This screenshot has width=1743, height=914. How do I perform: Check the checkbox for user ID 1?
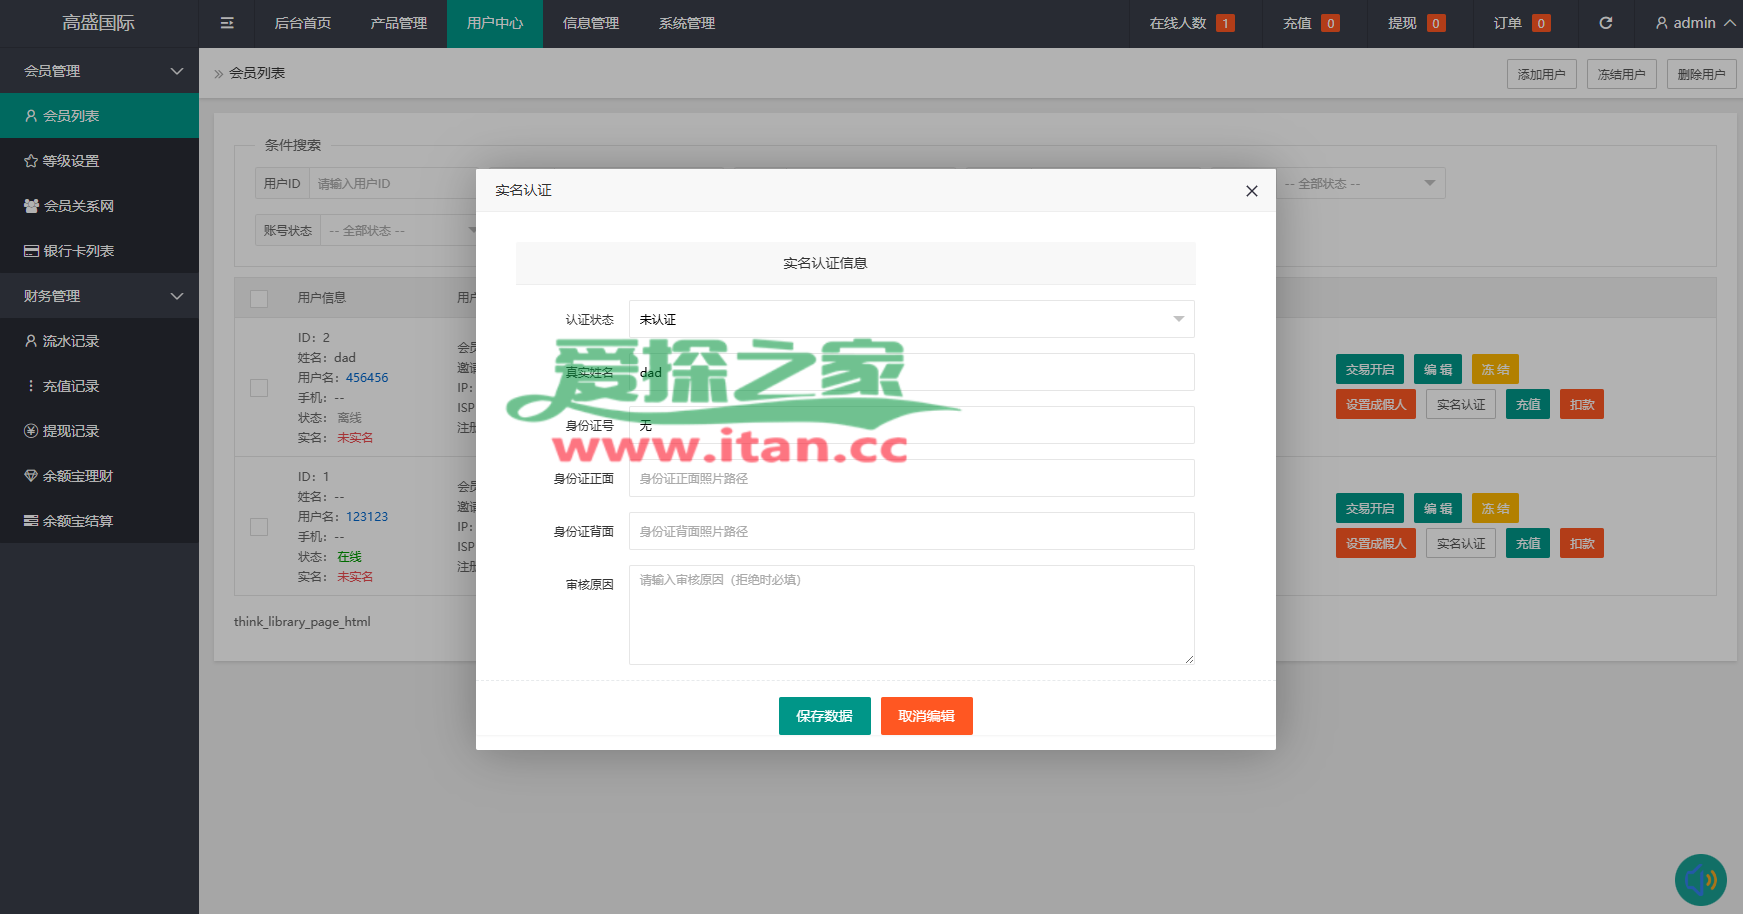(x=259, y=527)
